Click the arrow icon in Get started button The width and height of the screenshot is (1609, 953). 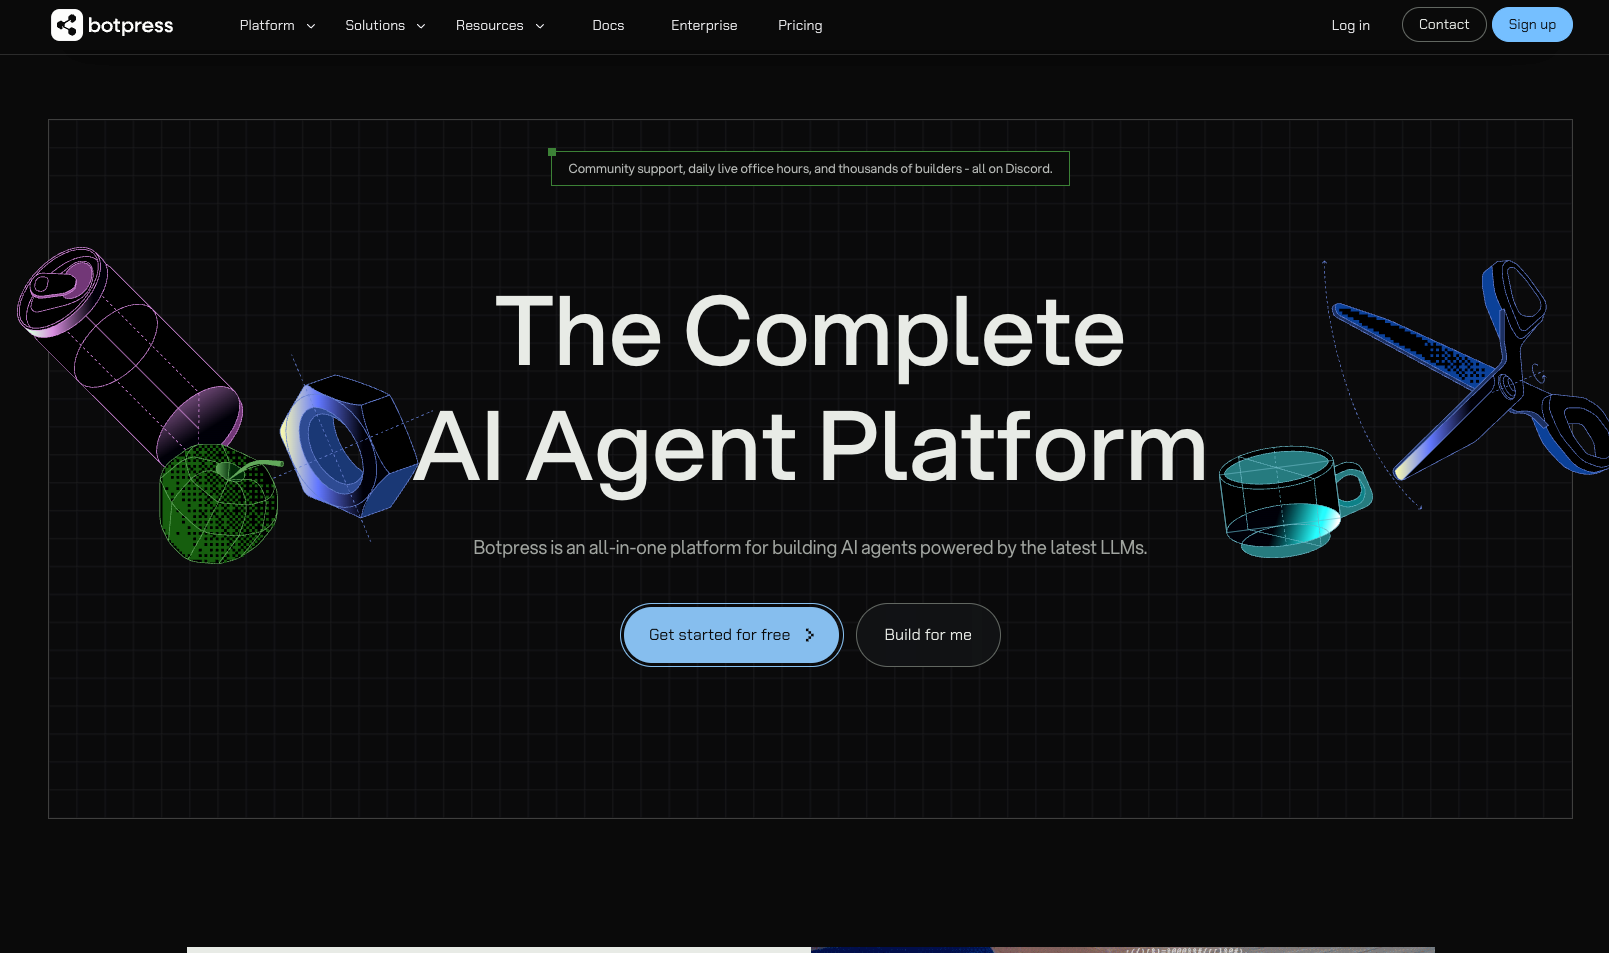tap(809, 635)
